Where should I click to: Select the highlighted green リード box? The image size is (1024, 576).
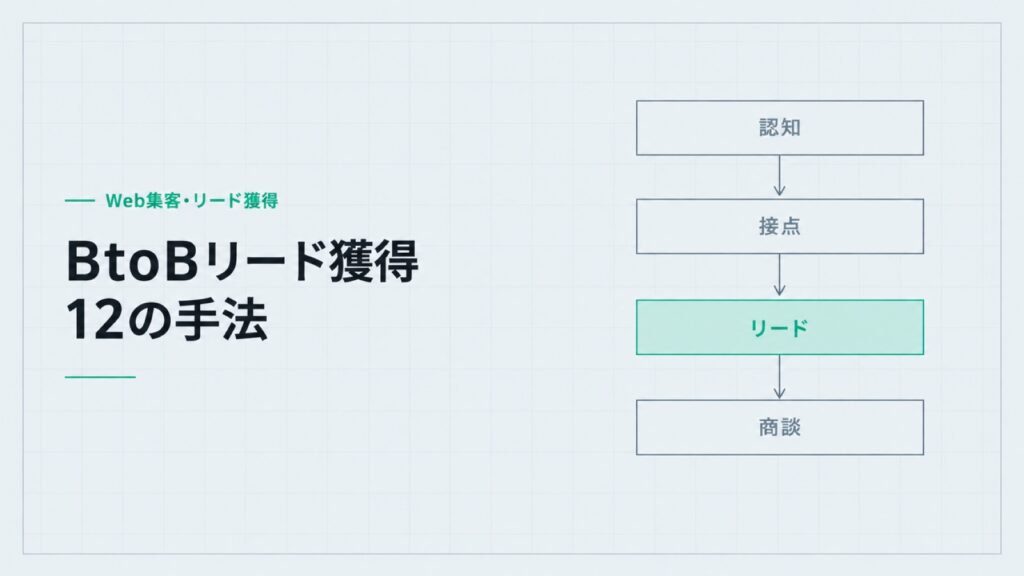click(780, 327)
